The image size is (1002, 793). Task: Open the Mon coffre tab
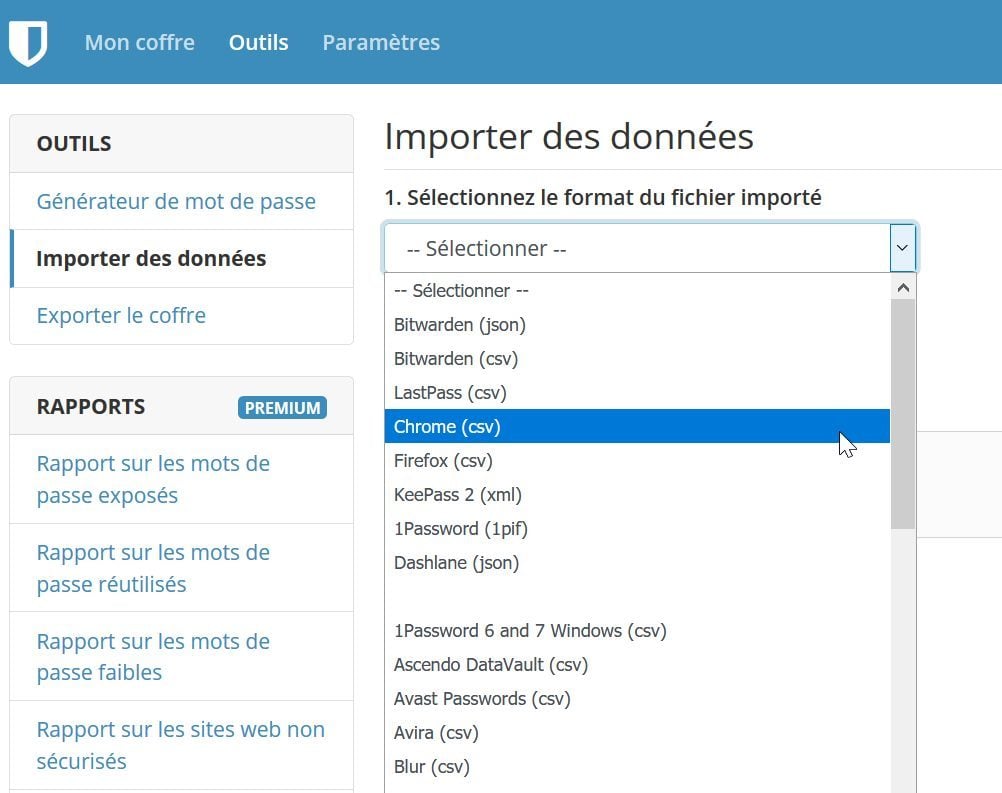coord(140,42)
